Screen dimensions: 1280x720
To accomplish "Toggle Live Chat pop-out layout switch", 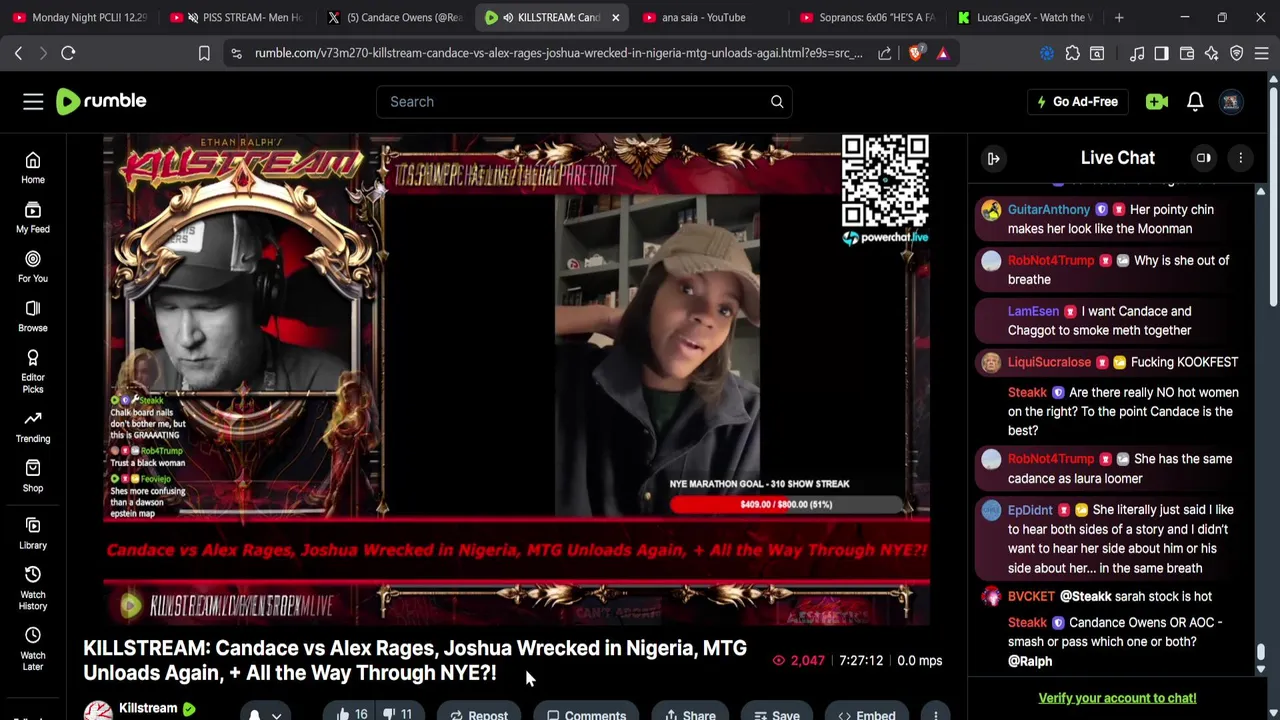I will click(1203, 158).
